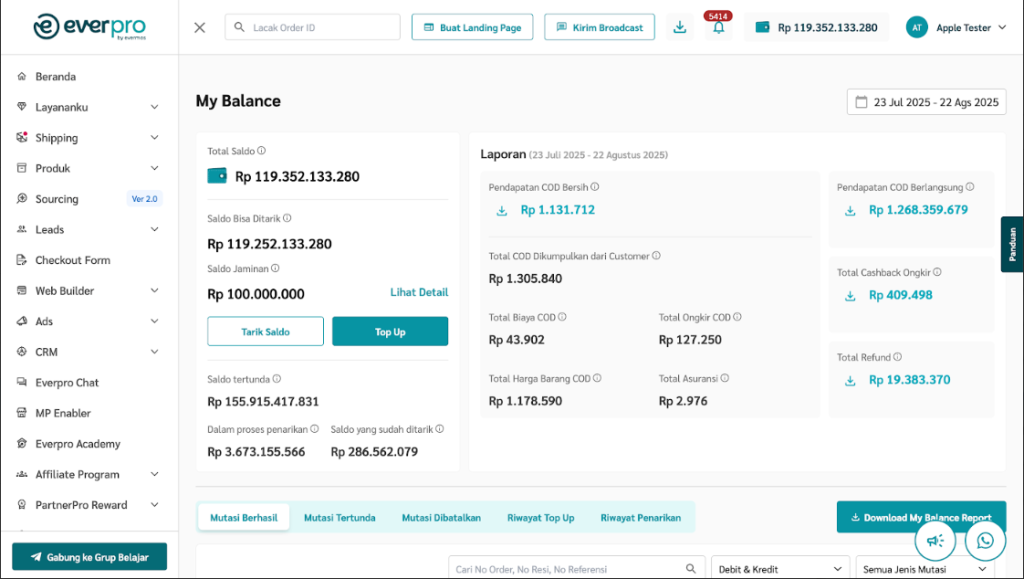Download Total Refund report icon
This screenshot has width=1024, height=579.
[850, 380]
